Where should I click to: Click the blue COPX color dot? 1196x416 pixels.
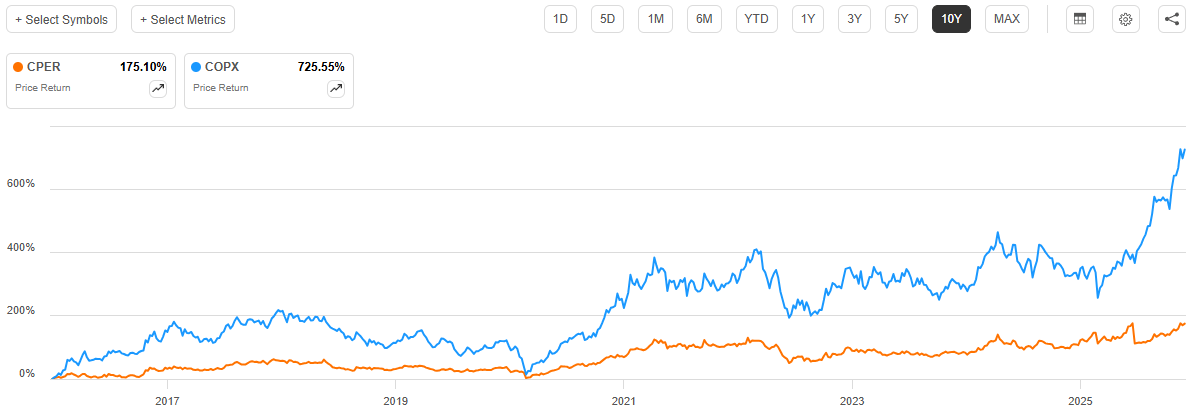pos(197,67)
